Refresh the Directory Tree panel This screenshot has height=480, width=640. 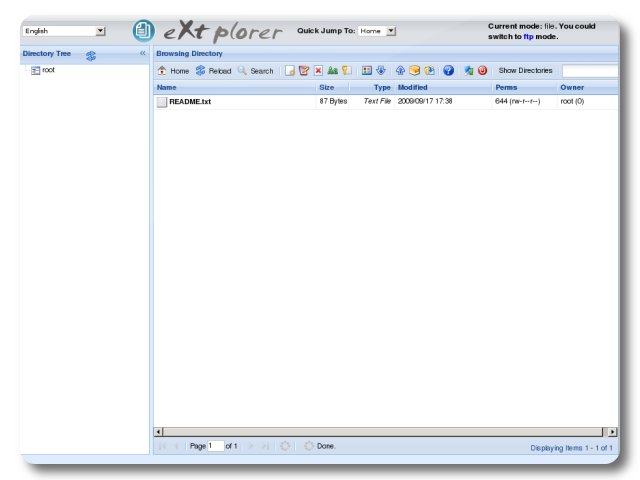click(90, 55)
